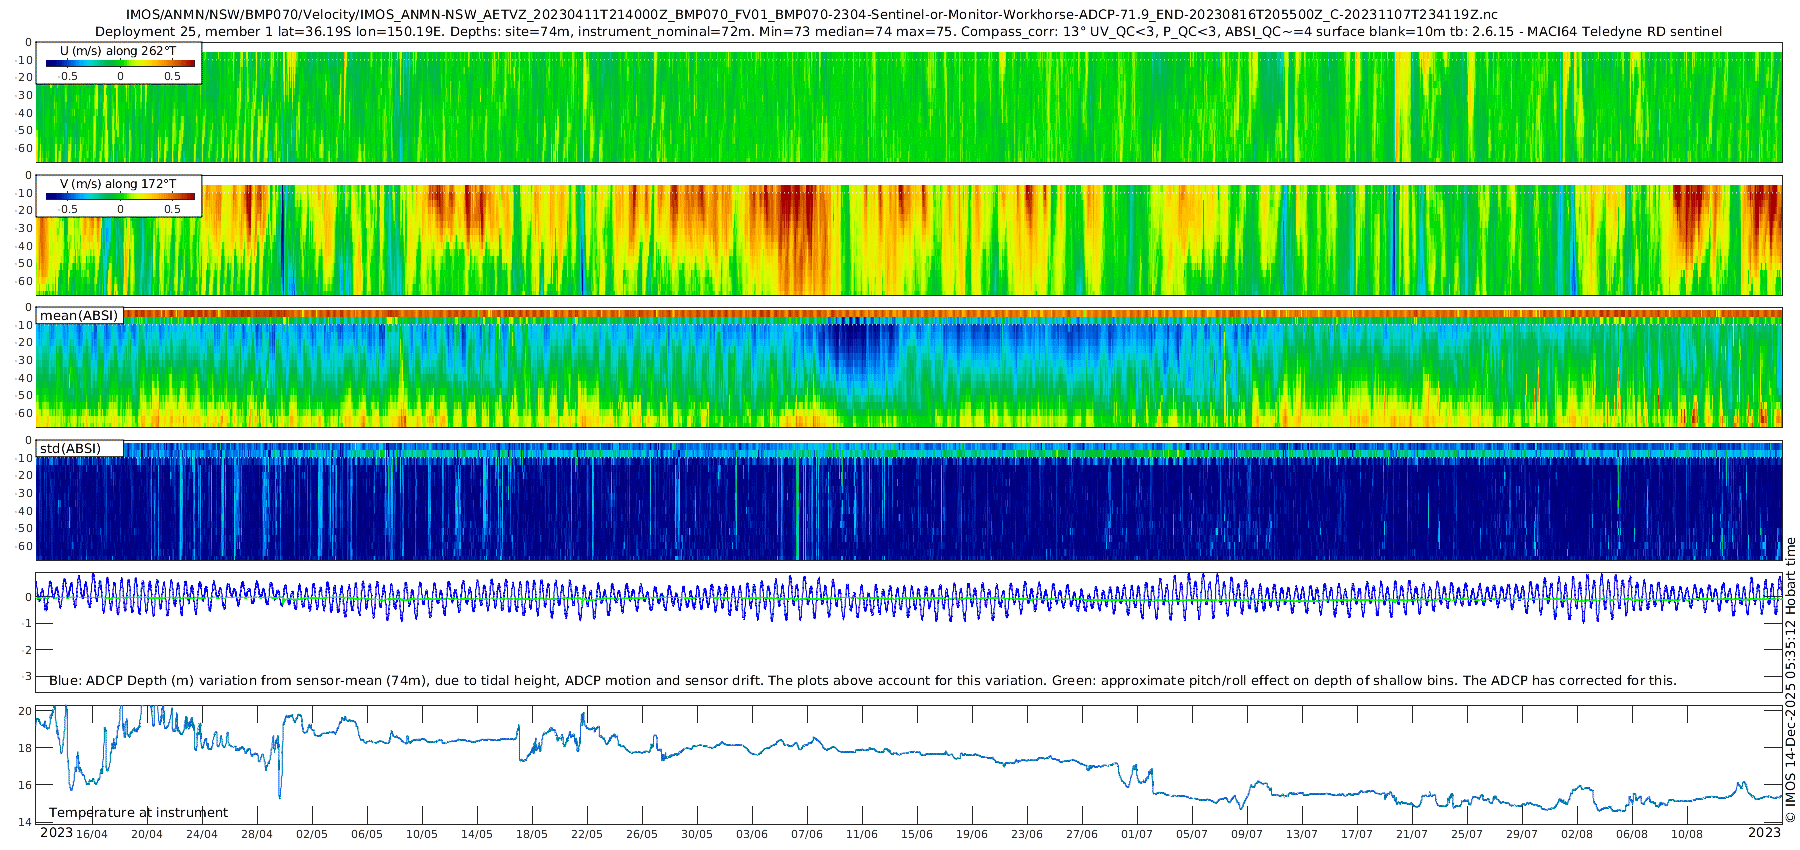Click the 2023 year label at bottom left
Viewport: 1800px width, 850px height.
(56, 833)
